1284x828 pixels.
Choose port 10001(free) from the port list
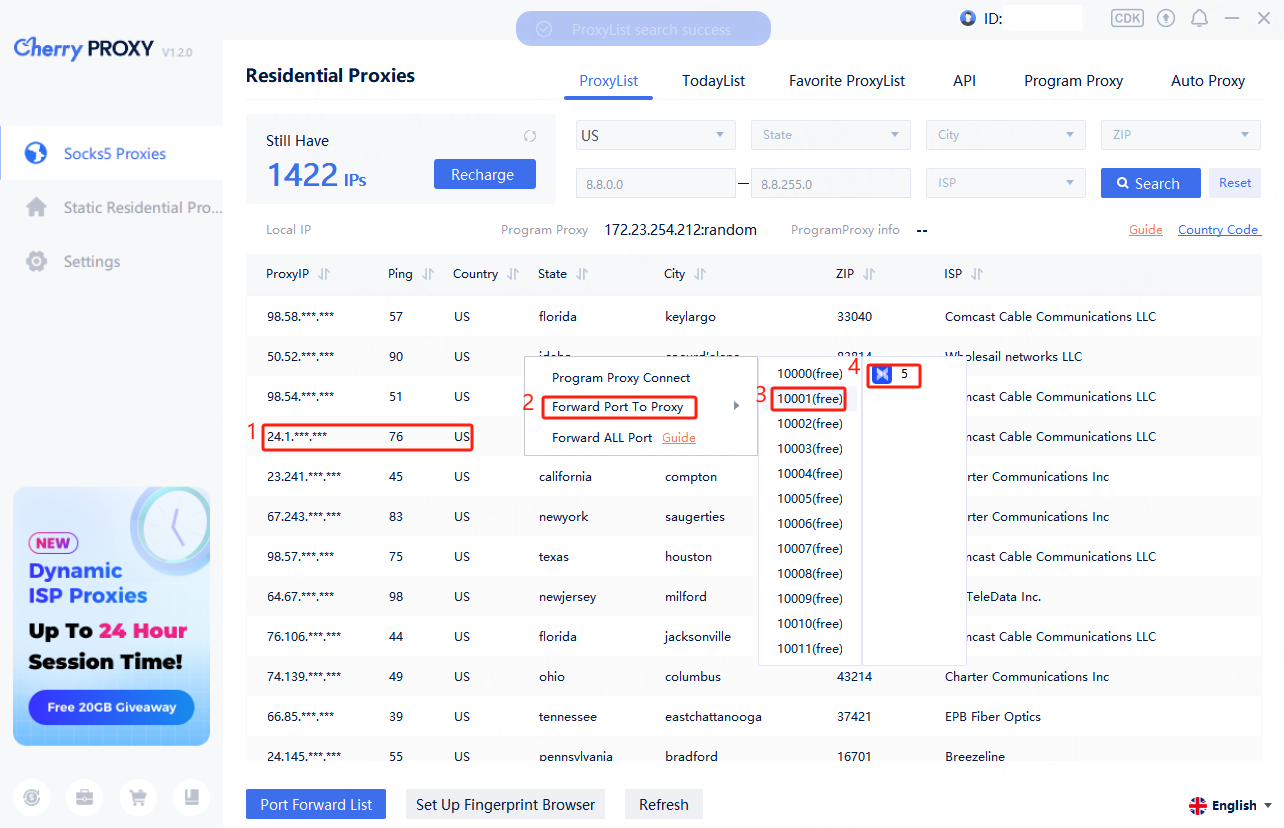(810, 399)
